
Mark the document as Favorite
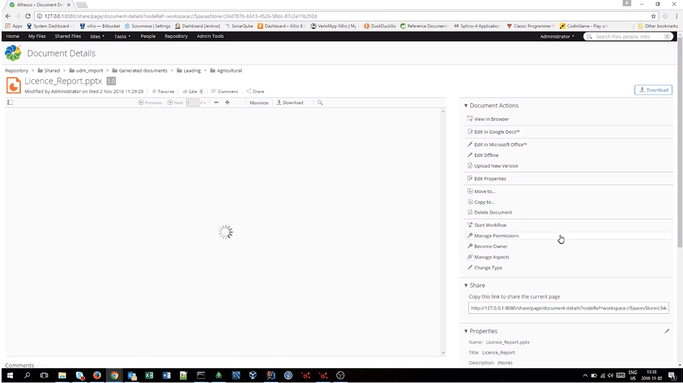[x=163, y=92]
